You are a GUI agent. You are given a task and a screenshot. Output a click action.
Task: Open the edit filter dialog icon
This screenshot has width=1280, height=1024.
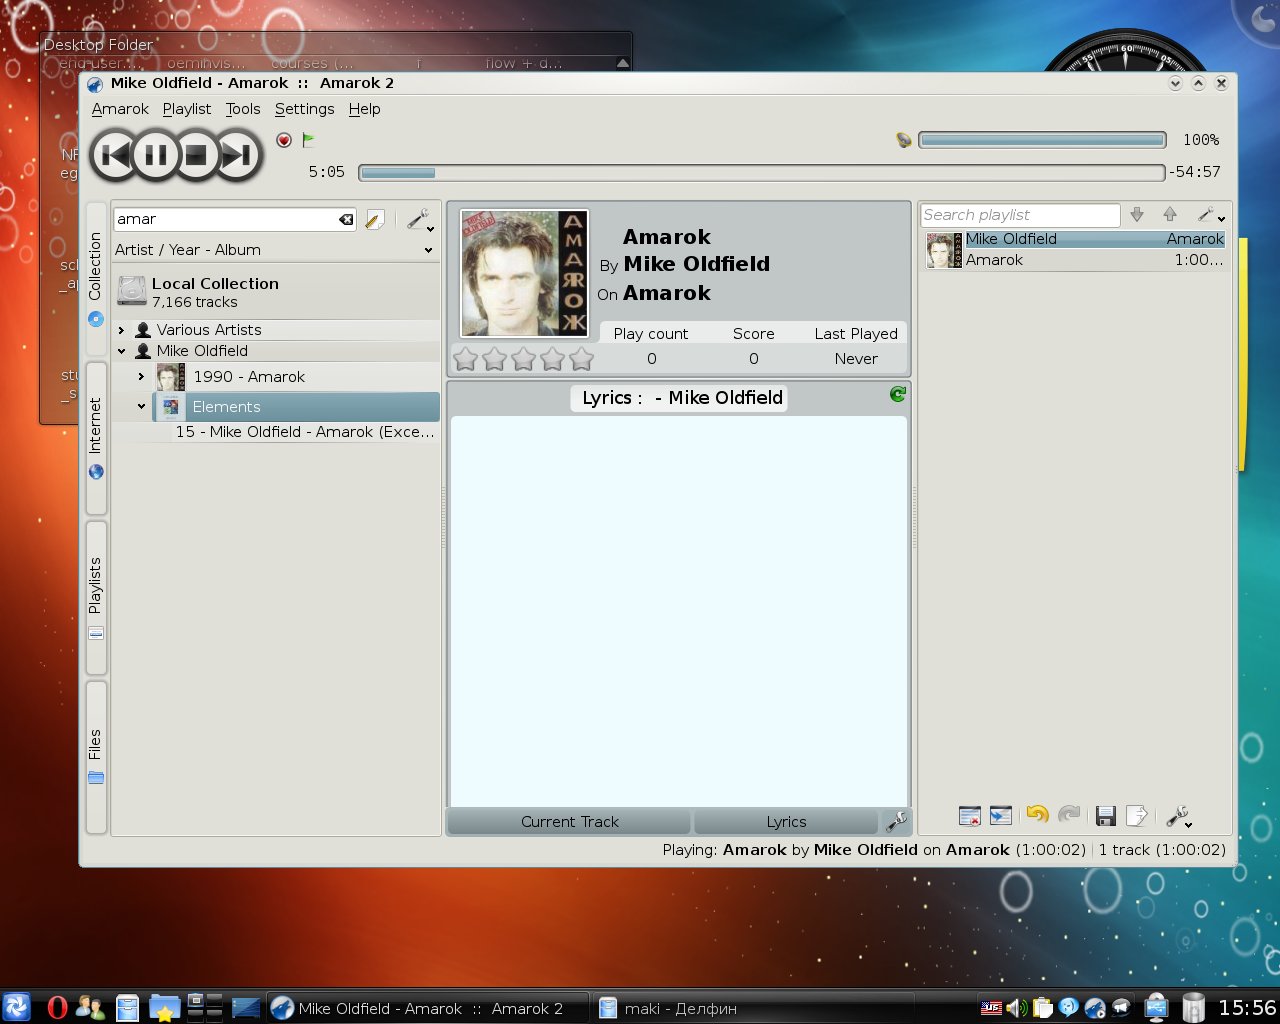375,220
